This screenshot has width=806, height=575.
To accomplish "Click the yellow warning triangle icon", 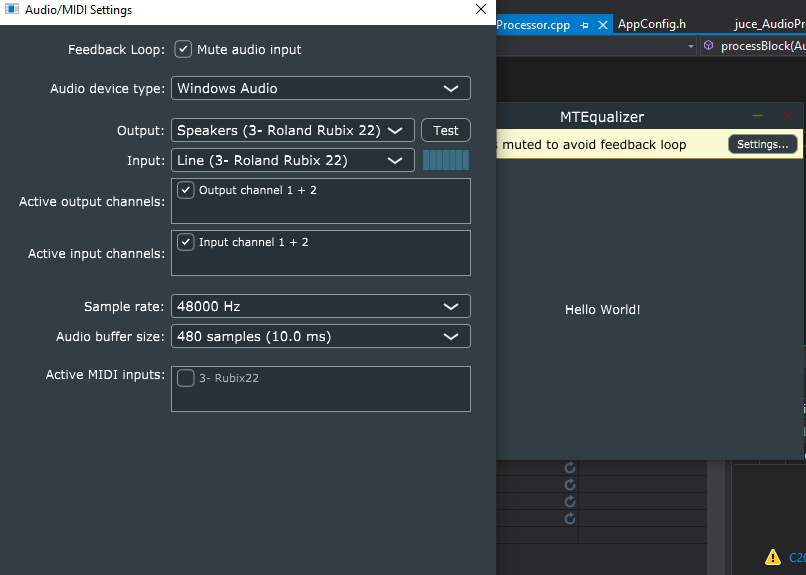I will 773,557.
